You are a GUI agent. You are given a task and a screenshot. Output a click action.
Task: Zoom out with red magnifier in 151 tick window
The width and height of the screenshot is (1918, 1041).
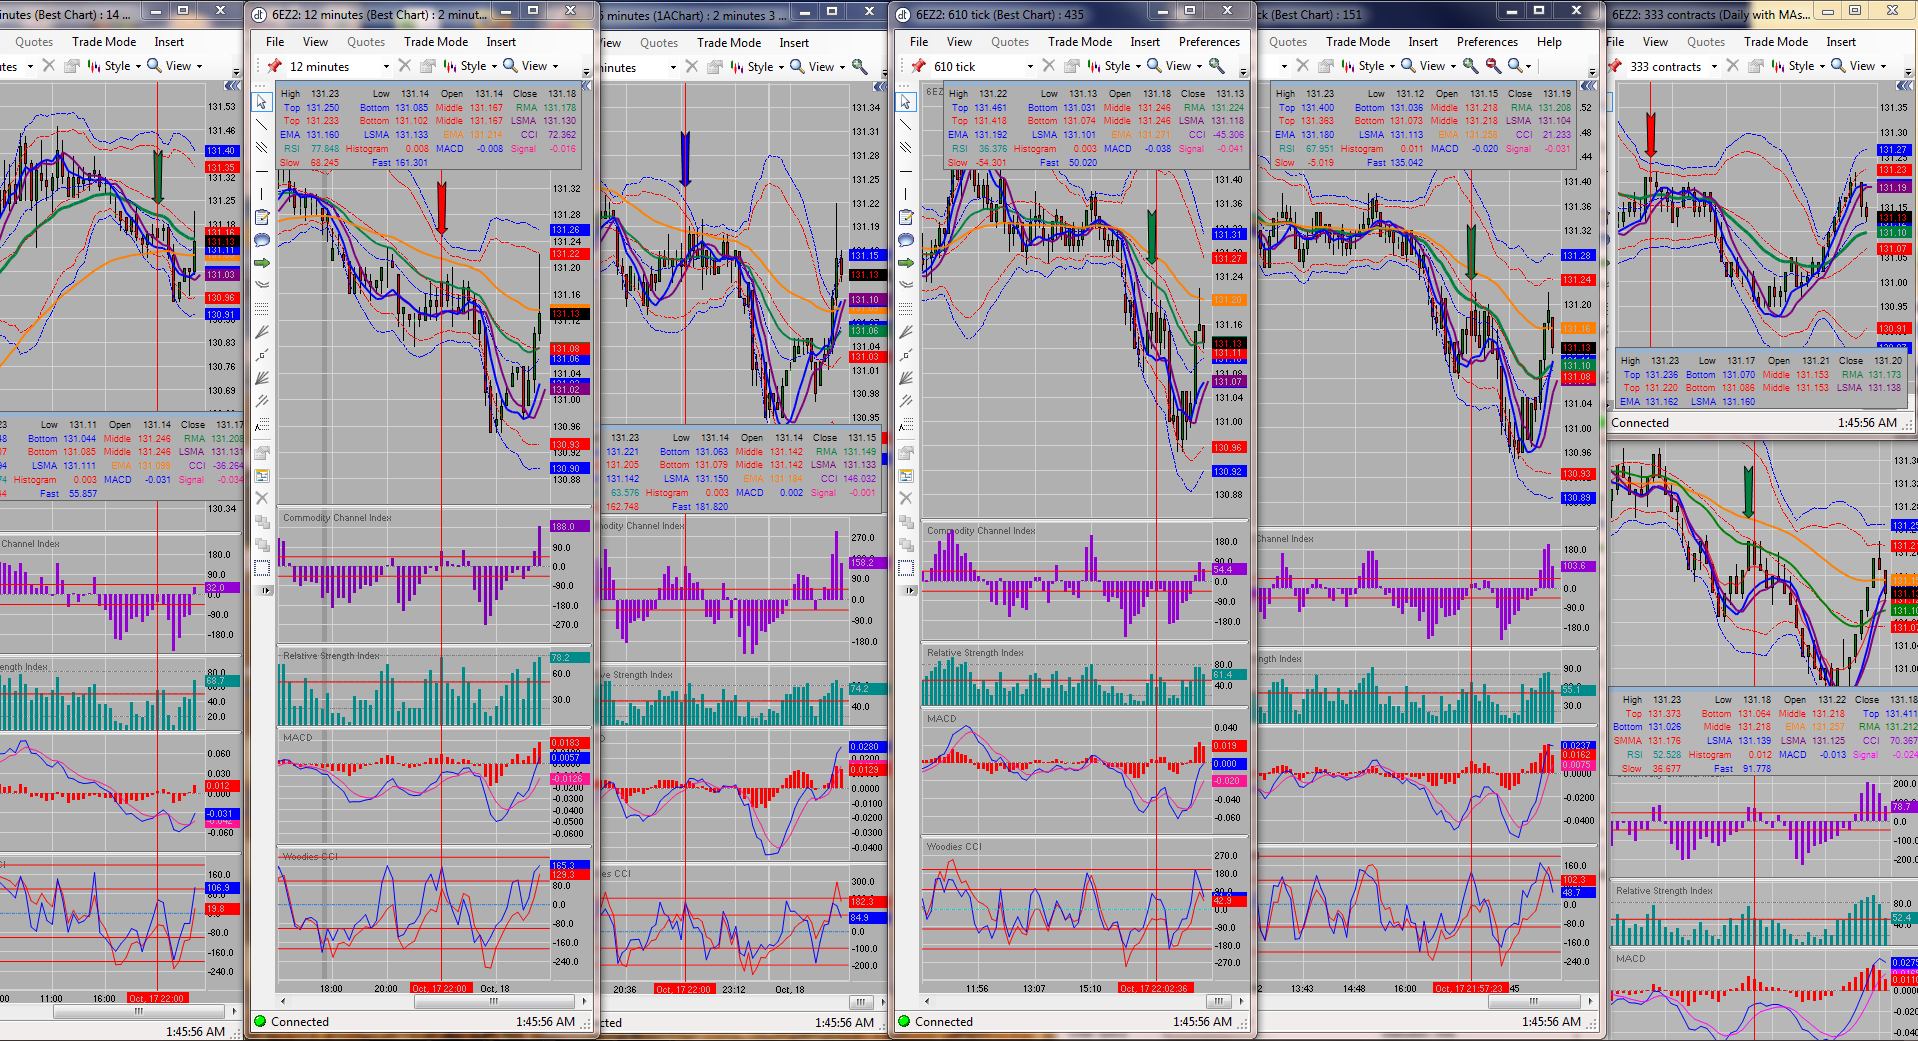coord(1493,66)
